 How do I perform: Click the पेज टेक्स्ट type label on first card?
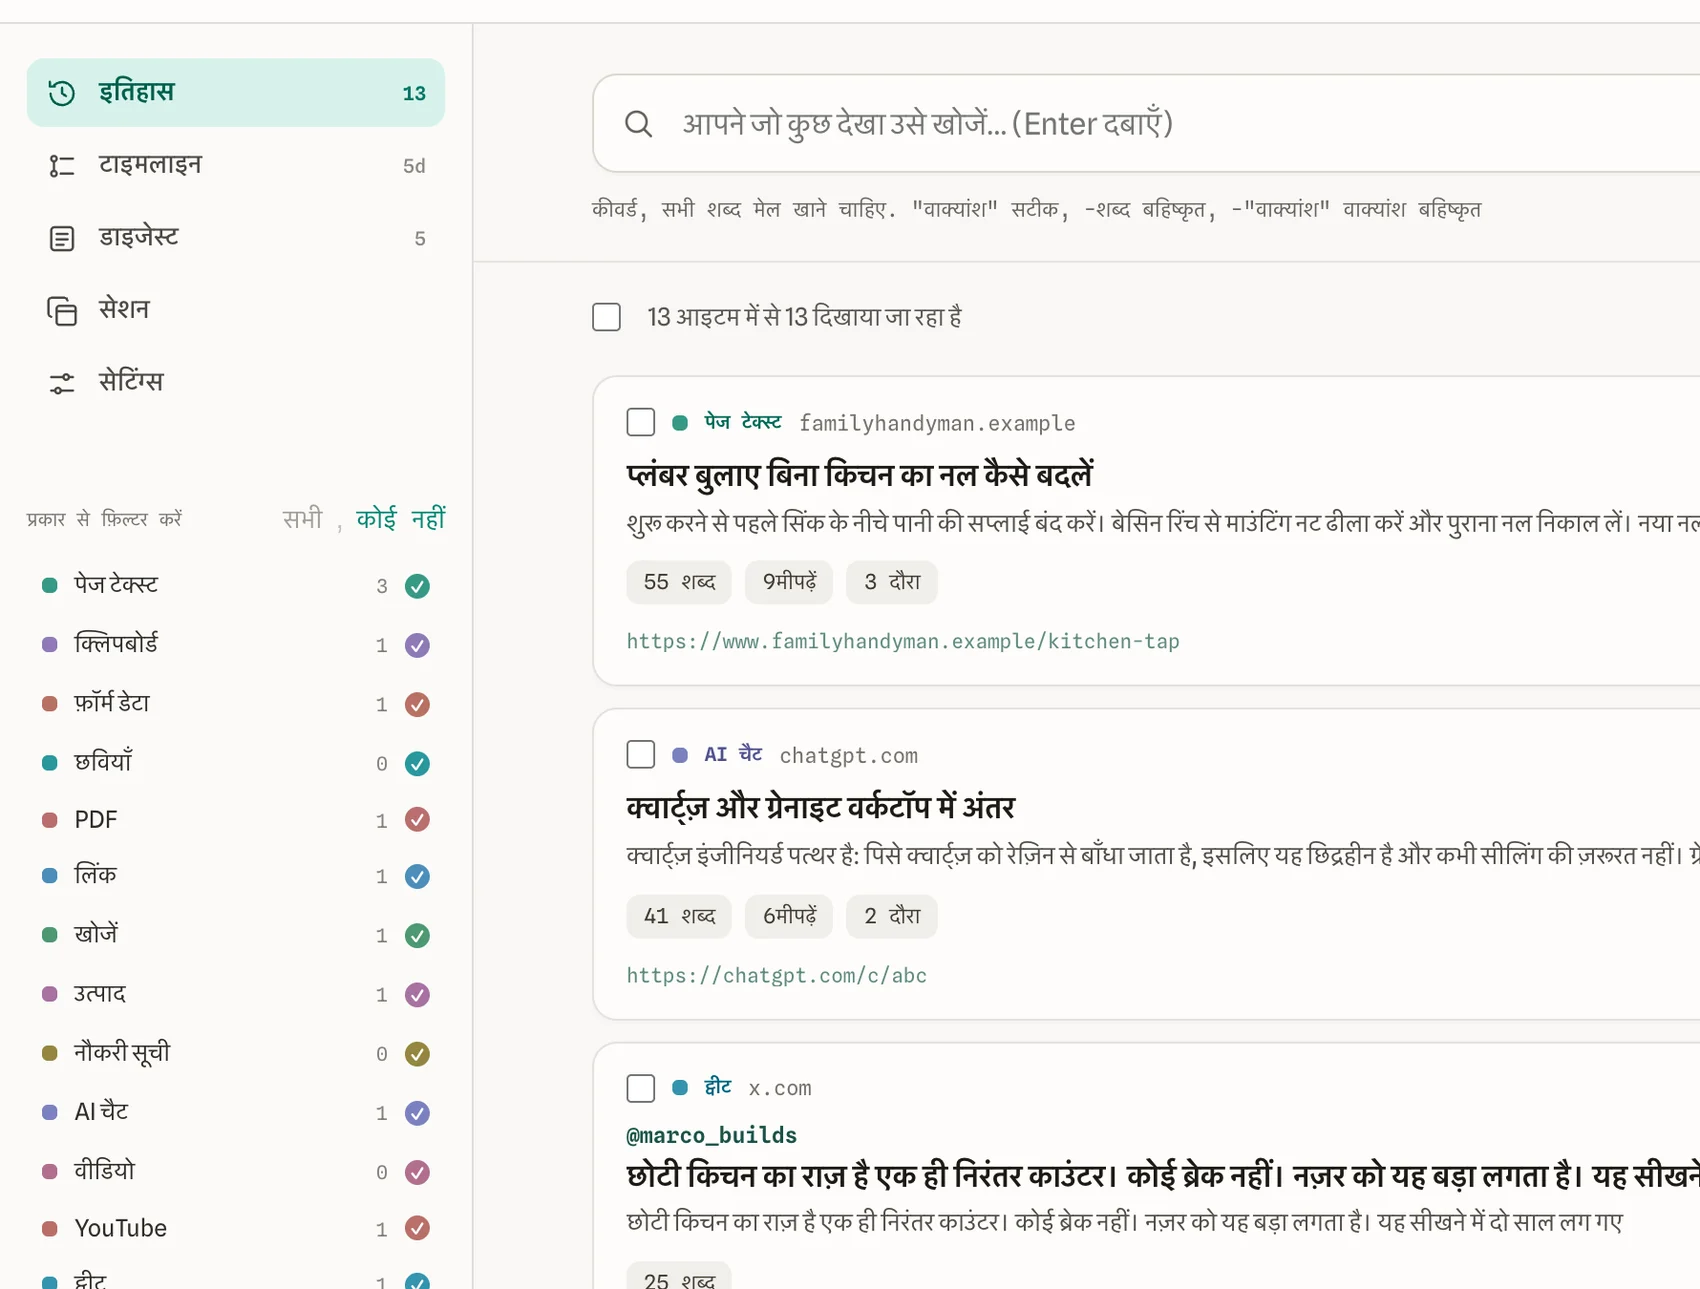click(743, 422)
